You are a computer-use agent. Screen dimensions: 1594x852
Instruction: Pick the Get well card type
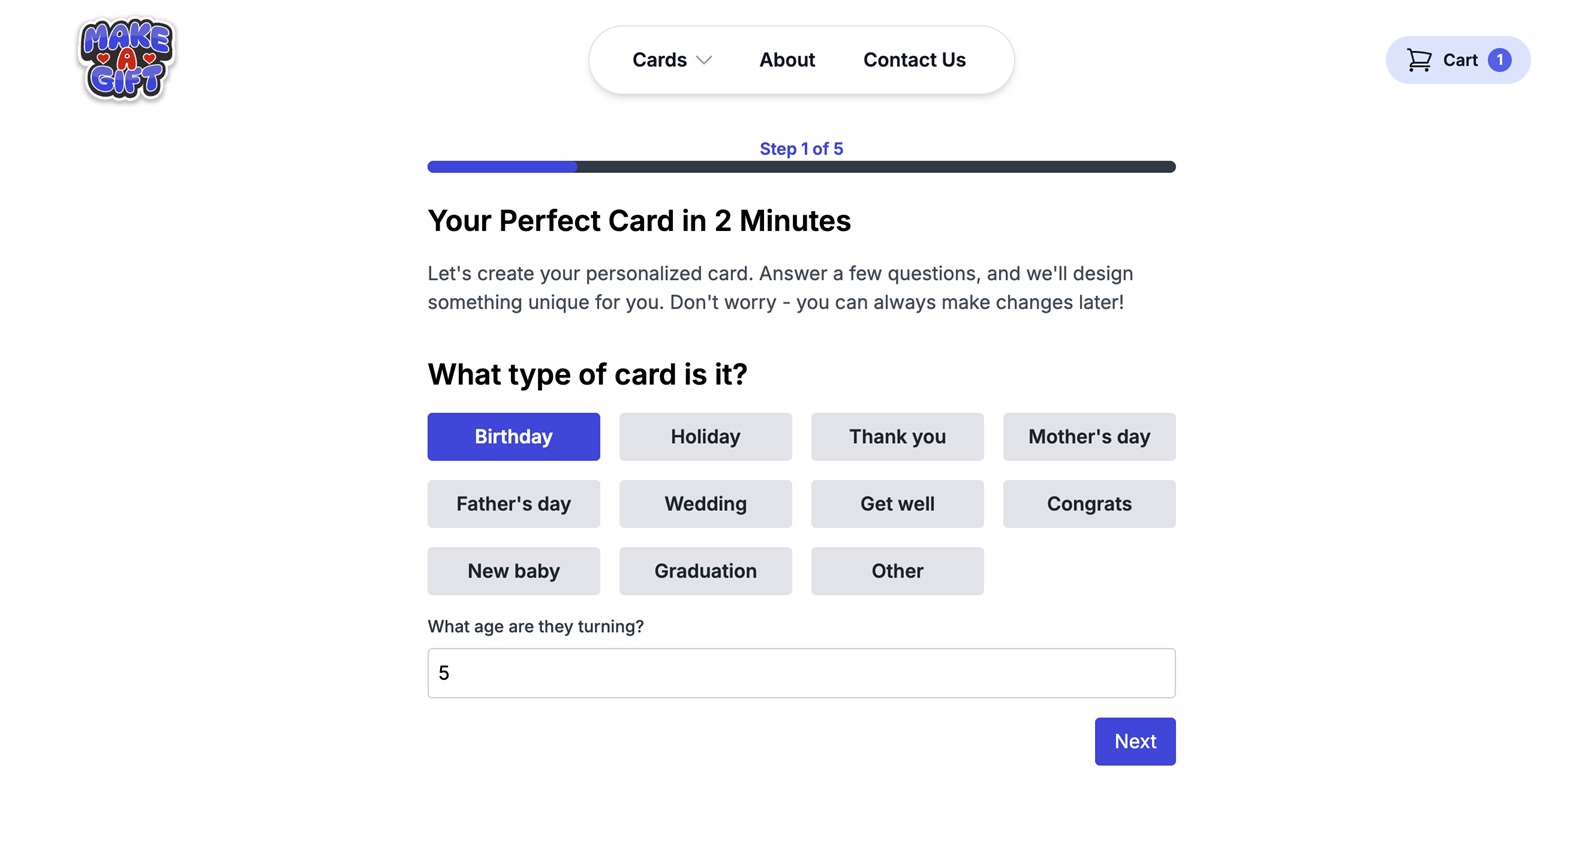(897, 504)
